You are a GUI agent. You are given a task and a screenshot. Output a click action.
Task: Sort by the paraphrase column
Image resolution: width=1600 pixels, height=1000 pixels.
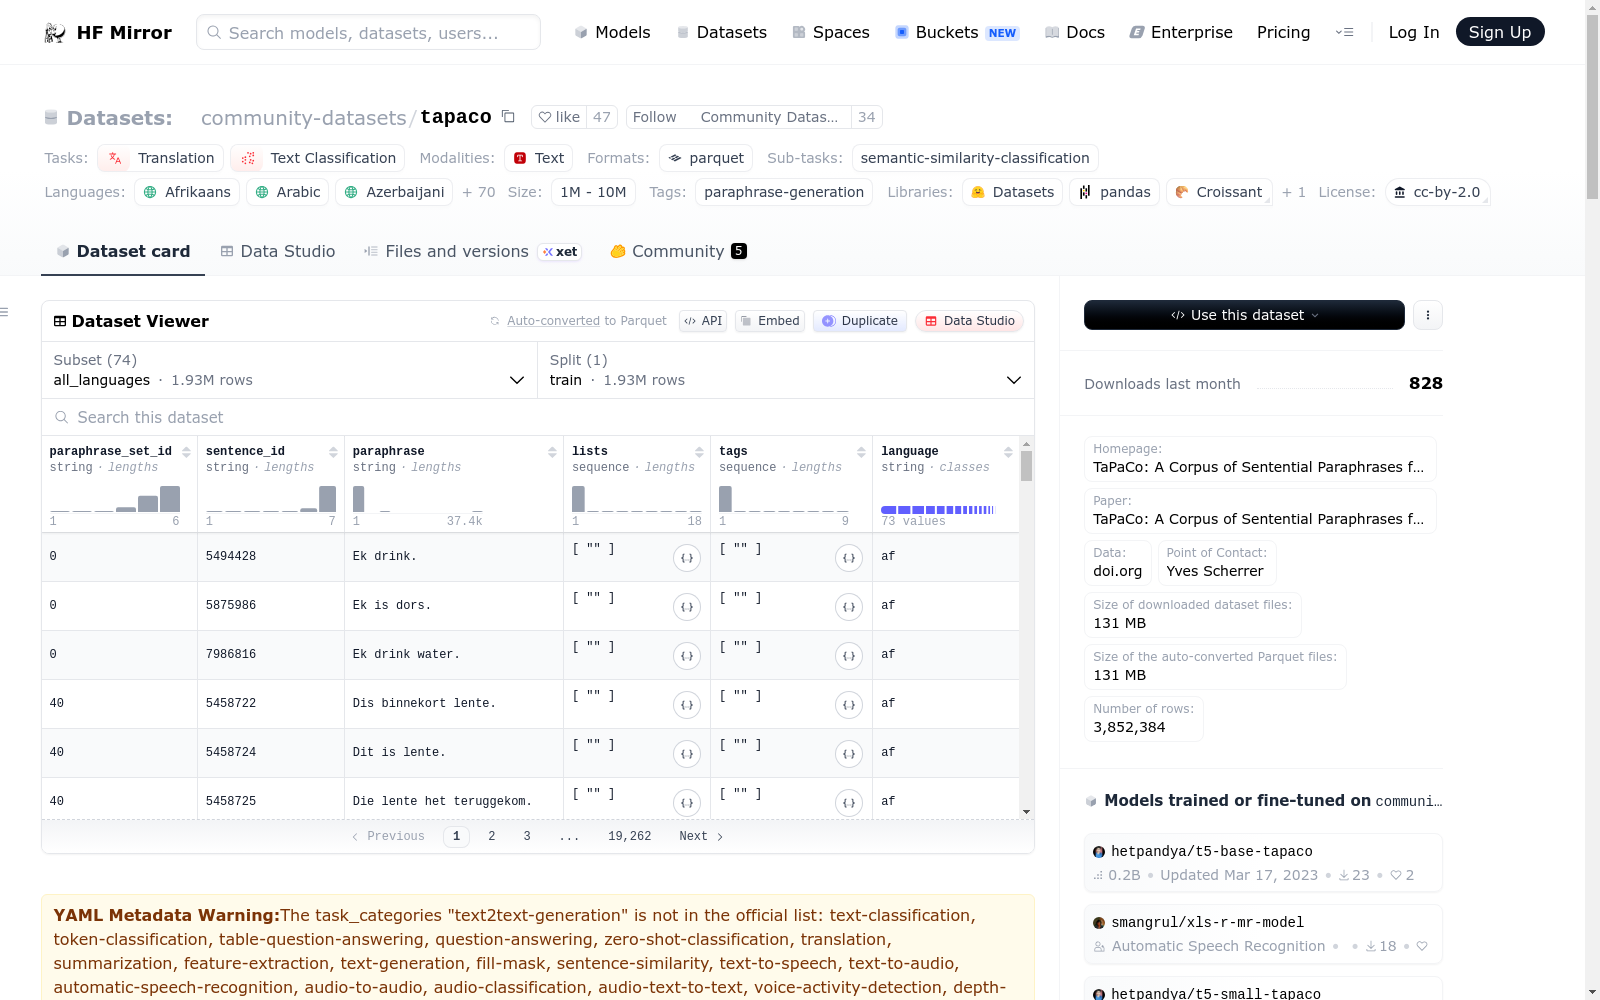point(552,452)
